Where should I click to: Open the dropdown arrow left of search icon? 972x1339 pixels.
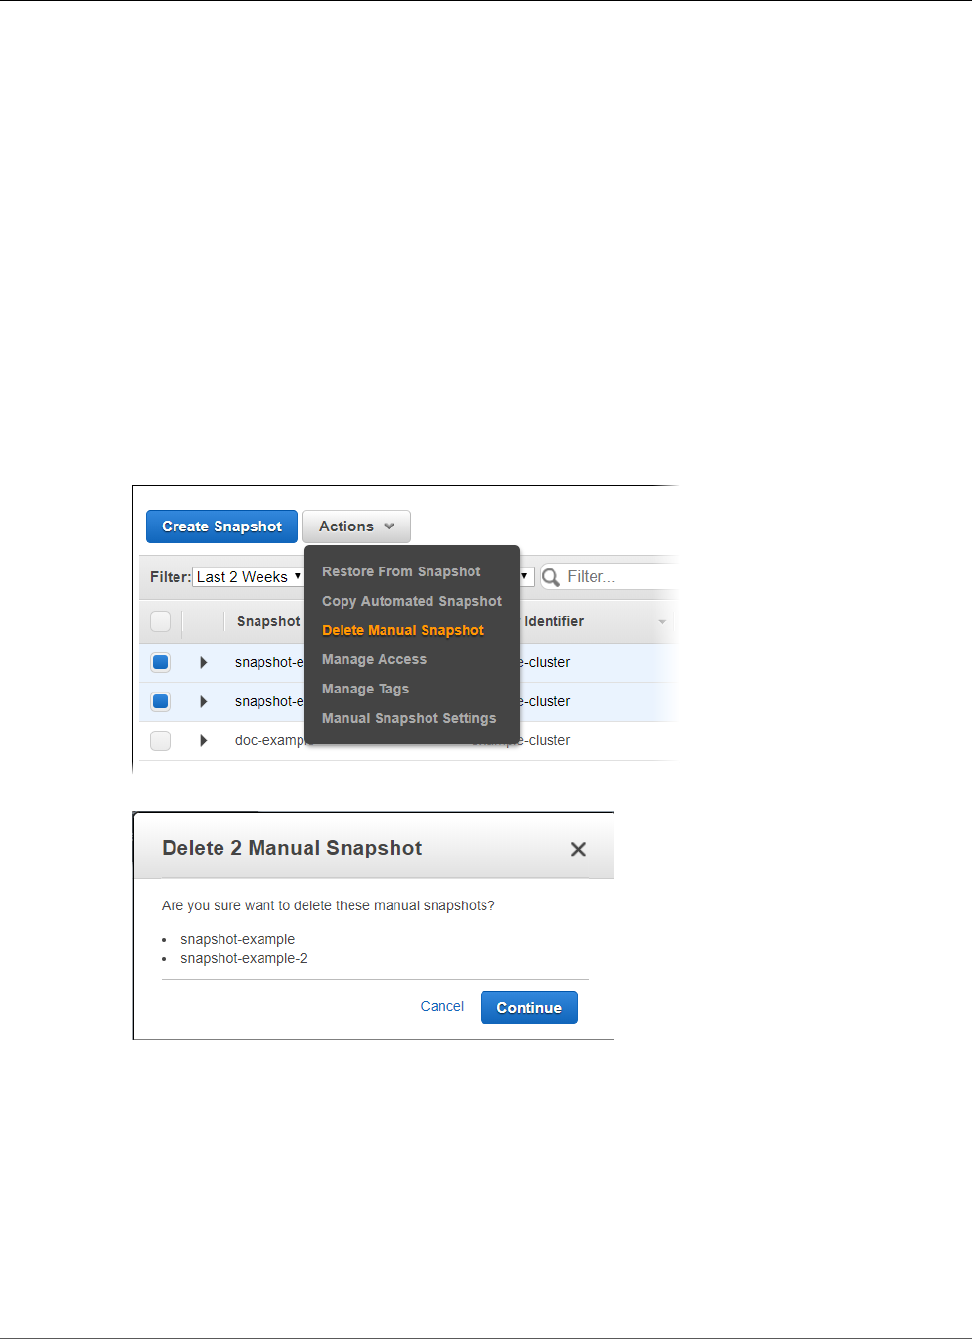tap(524, 576)
